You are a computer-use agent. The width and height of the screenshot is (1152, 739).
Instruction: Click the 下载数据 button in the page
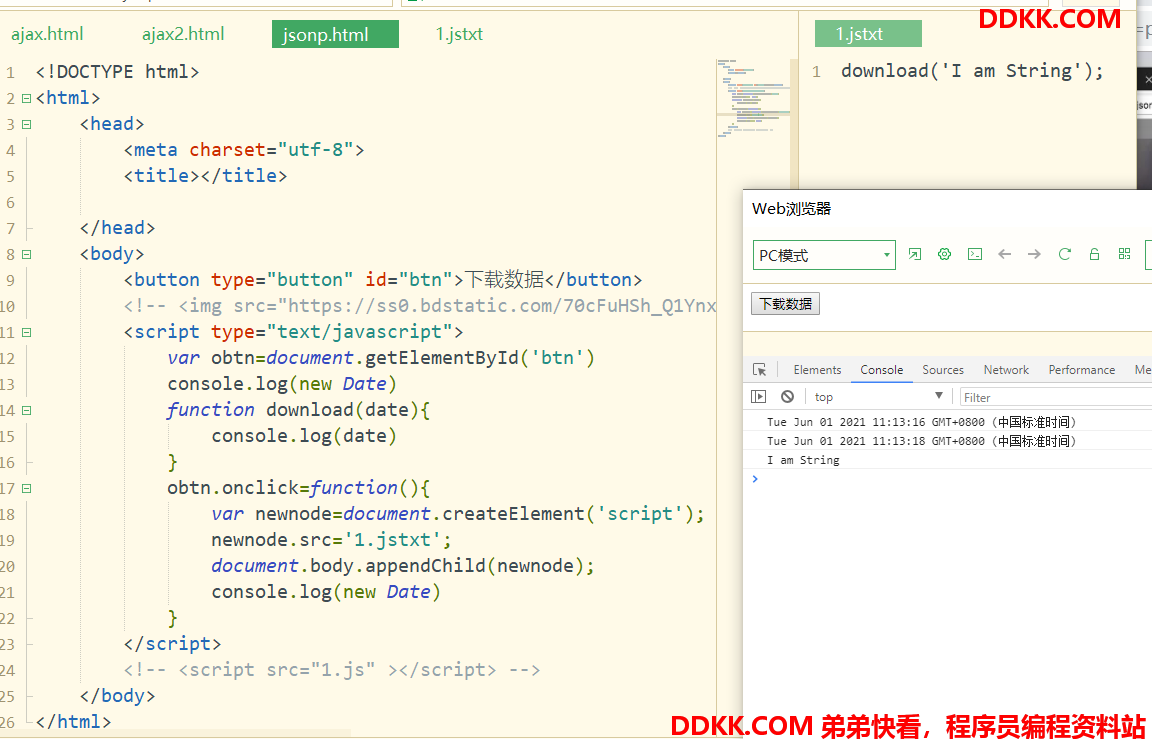(785, 303)
